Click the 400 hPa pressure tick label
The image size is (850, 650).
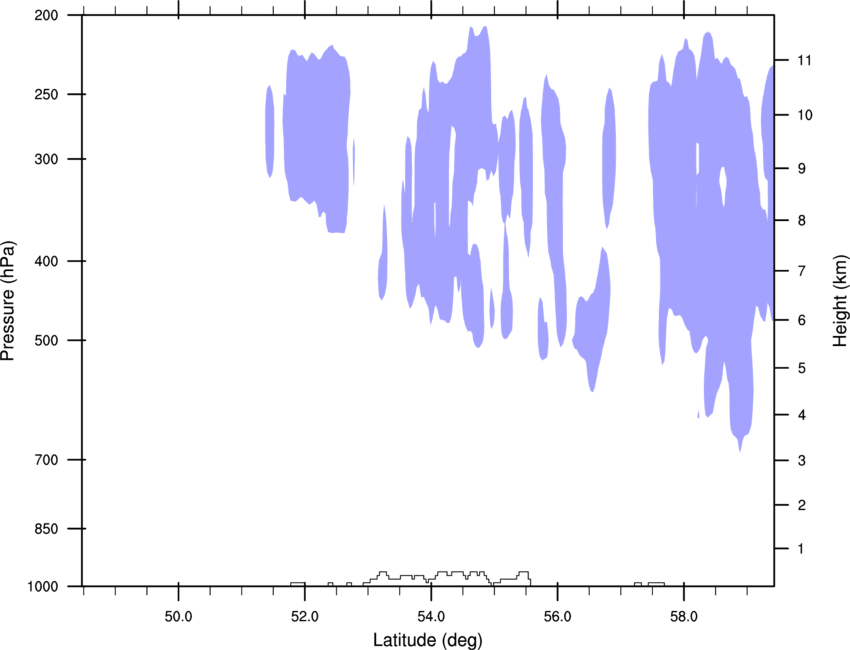(46, 261)
